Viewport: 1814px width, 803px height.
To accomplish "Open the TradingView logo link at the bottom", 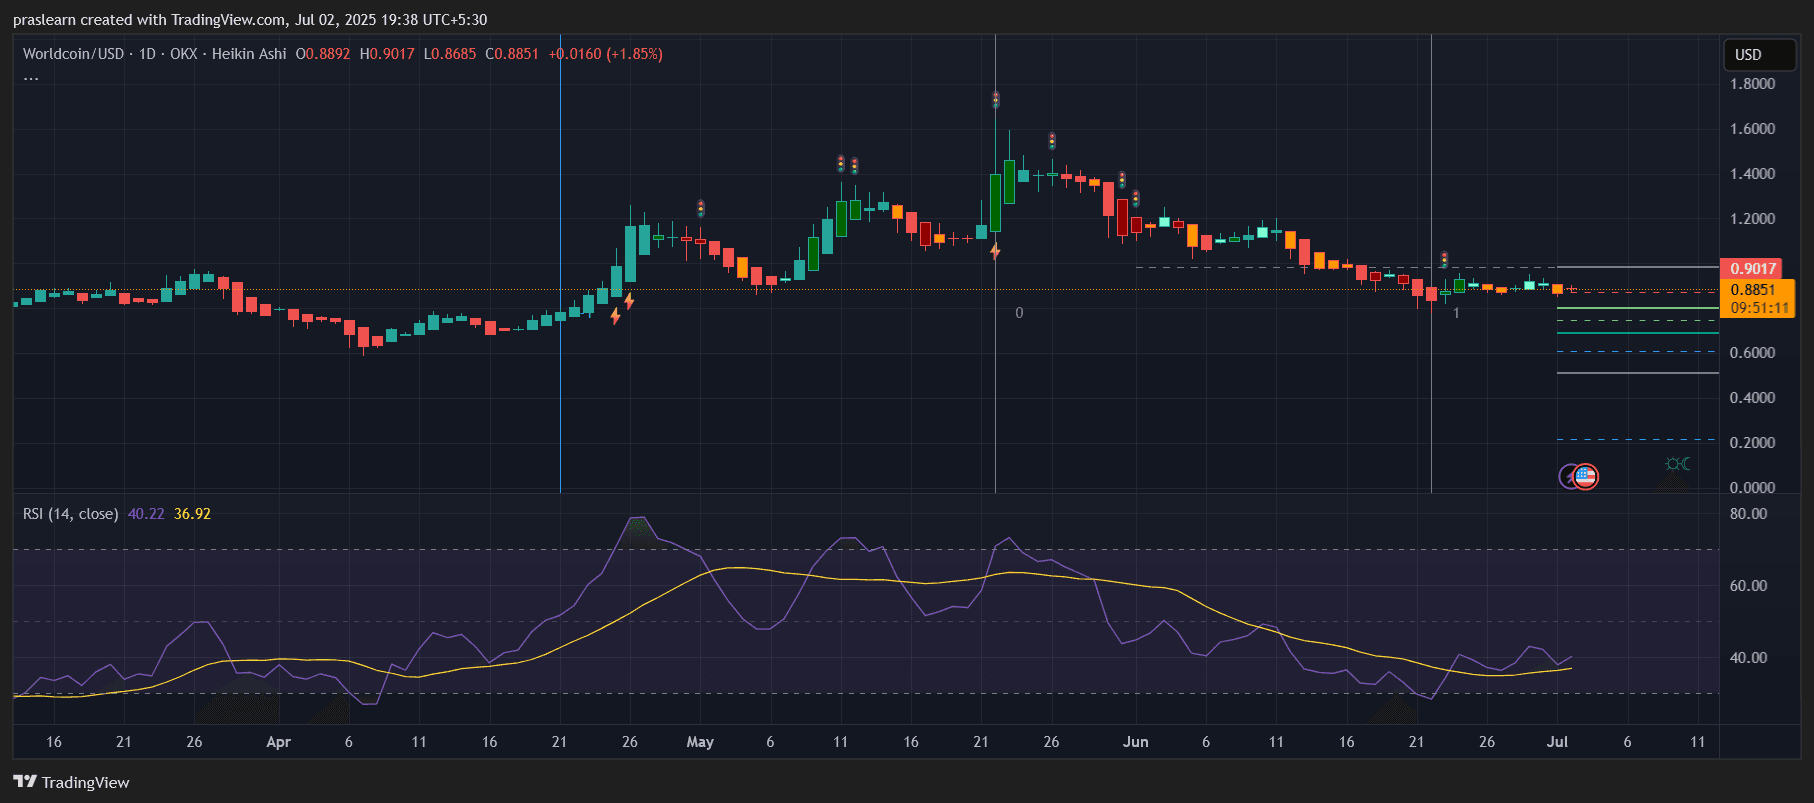I will [x=71, y=782].
